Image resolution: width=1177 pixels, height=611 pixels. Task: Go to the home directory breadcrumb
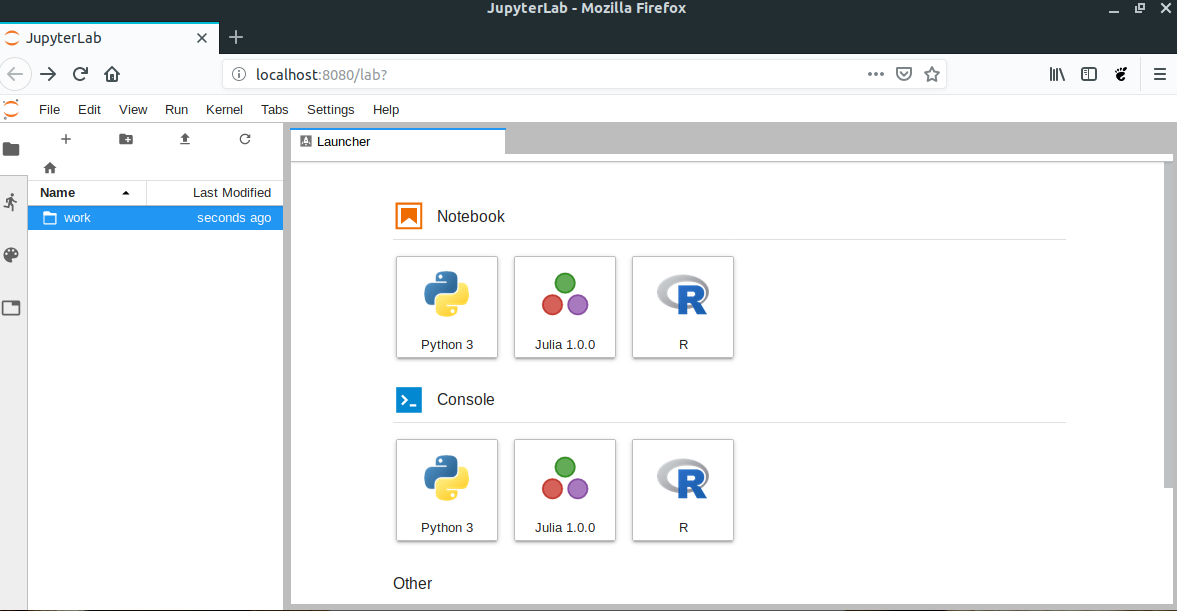50,167
